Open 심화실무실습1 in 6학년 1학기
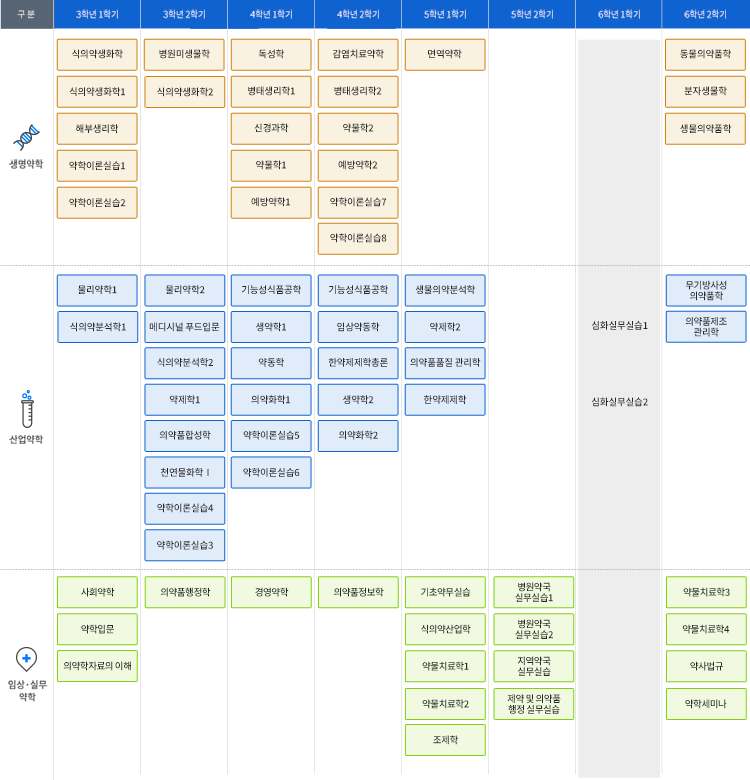This screenshot has width=750, height=780. pos(619,326)
